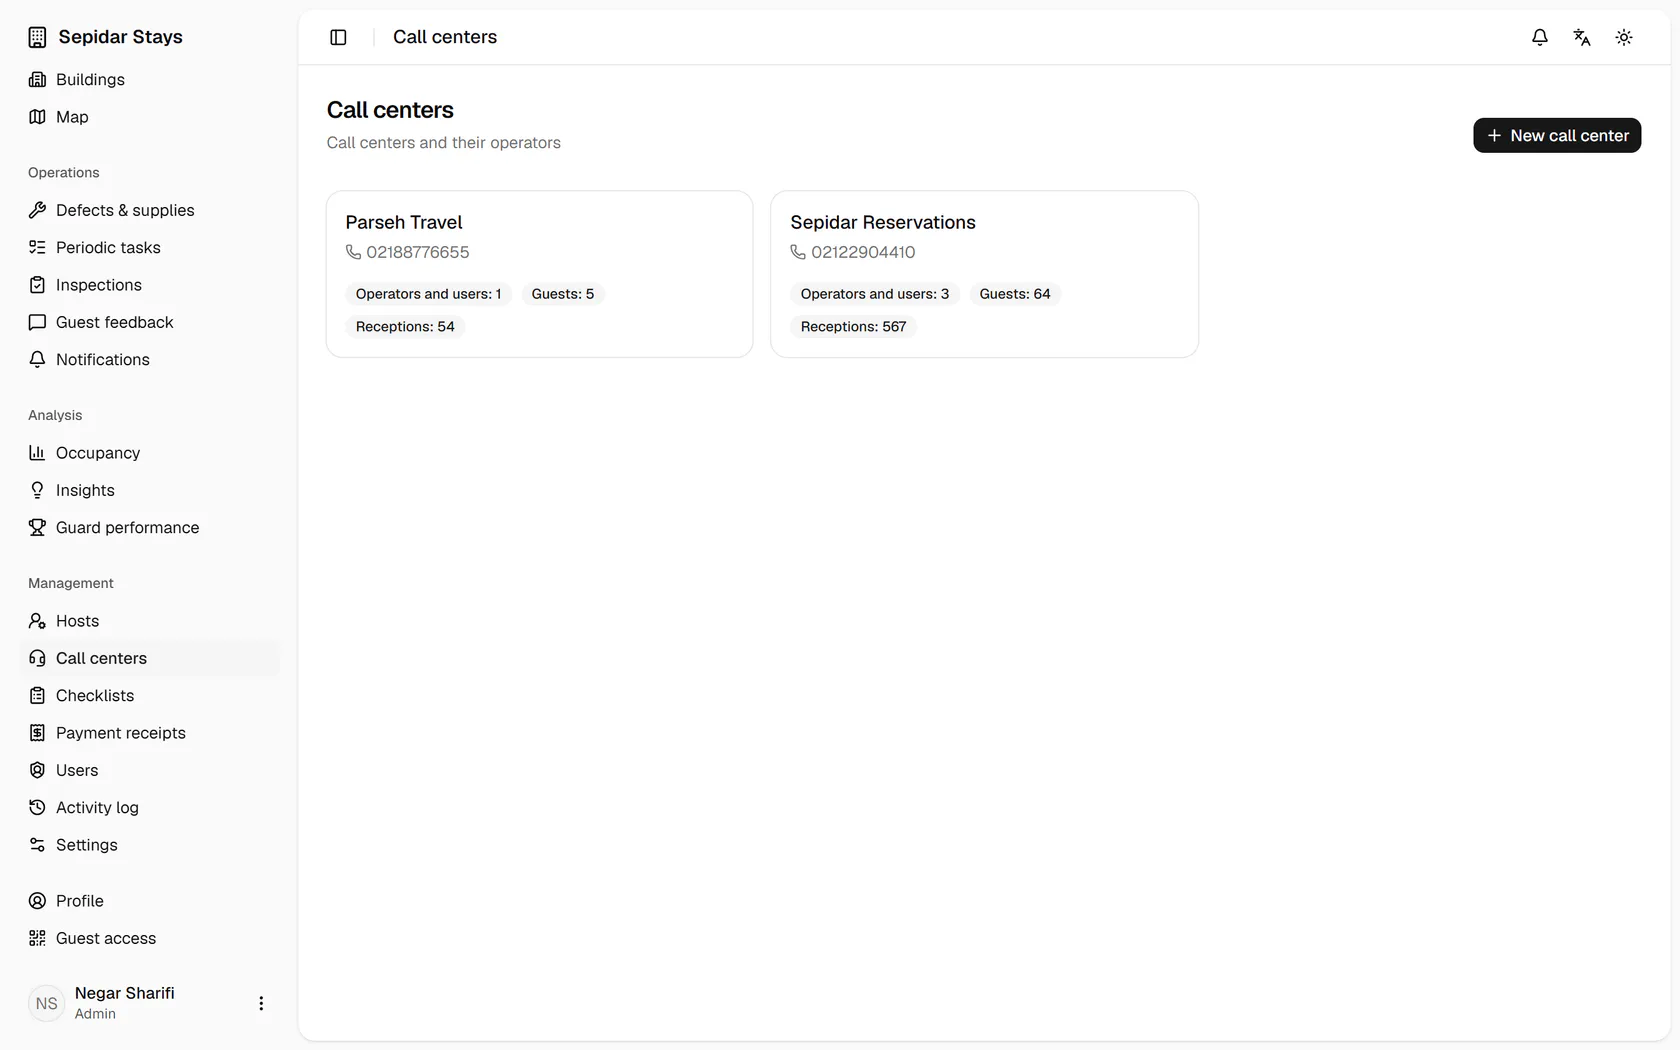
Task: Click the Payment receipts icon
Action: [x=37, y=733]
